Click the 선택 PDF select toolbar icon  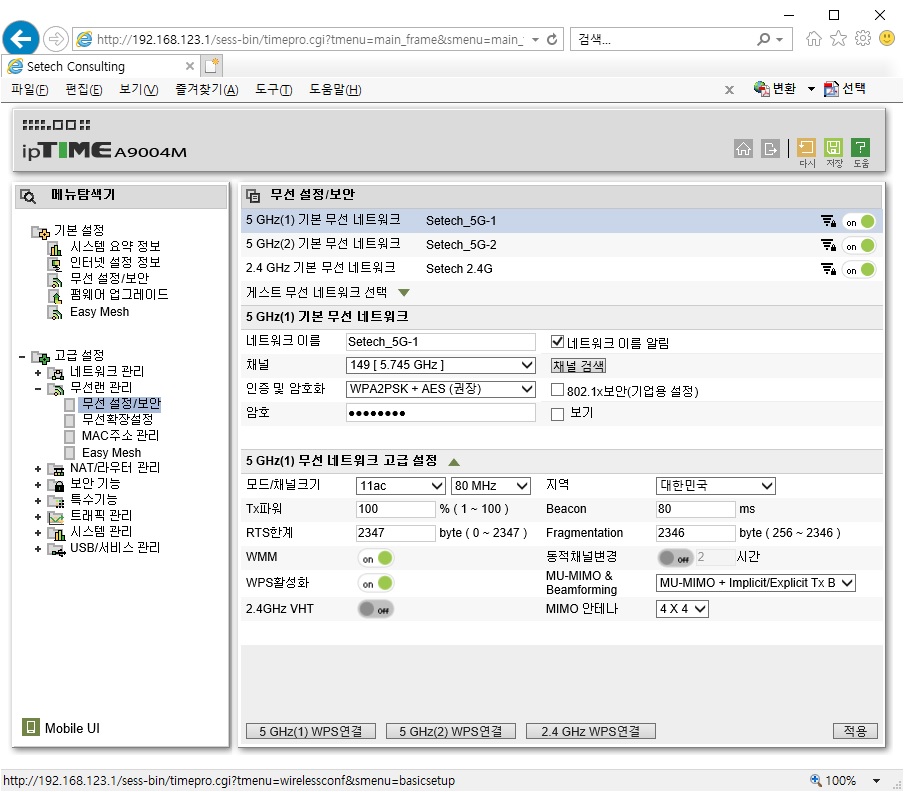[x=831, y=89]
